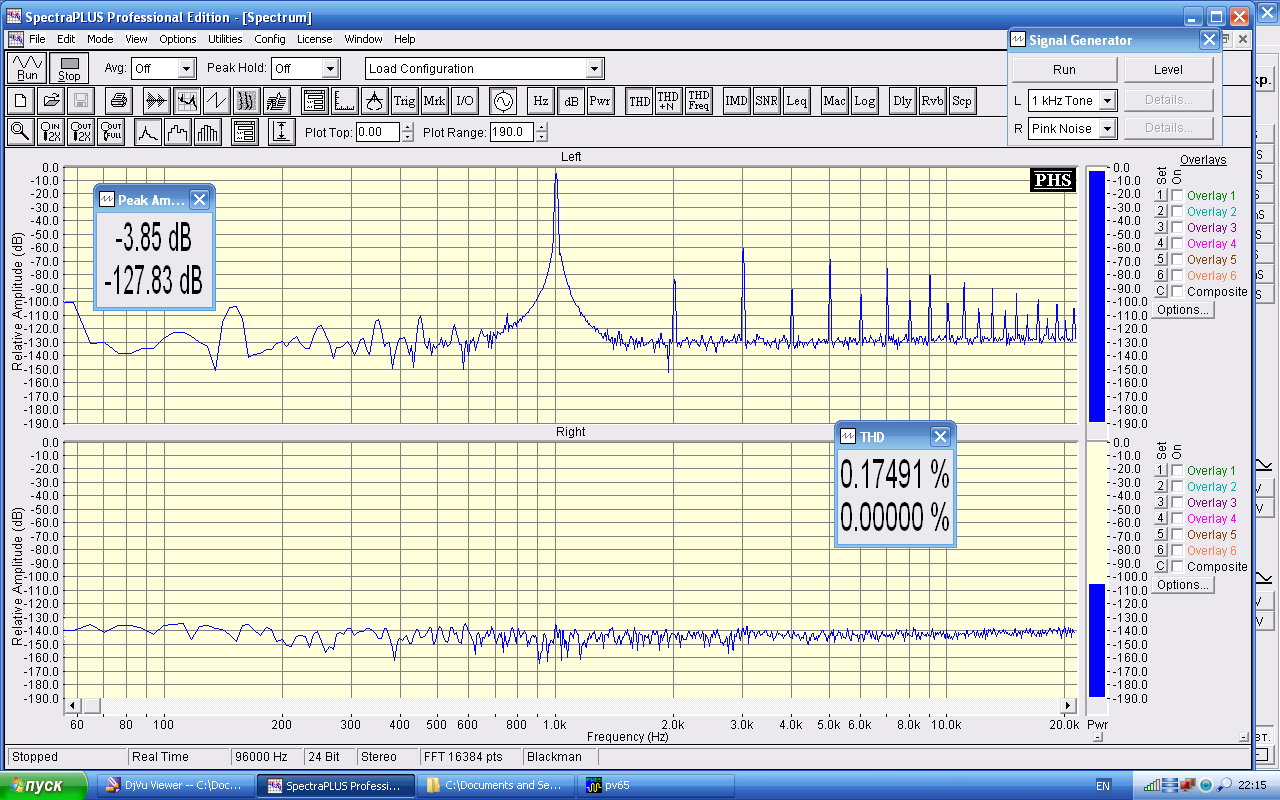The height and width of the screenshot is (800, 1280).
Task: Toggle the IMD measurement icon
Action: 736,101
